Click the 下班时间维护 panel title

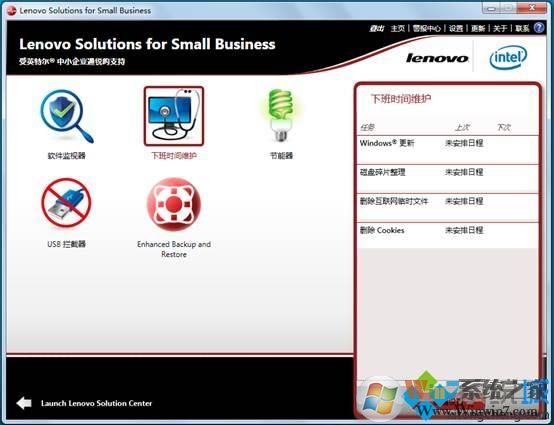[401, 99]
